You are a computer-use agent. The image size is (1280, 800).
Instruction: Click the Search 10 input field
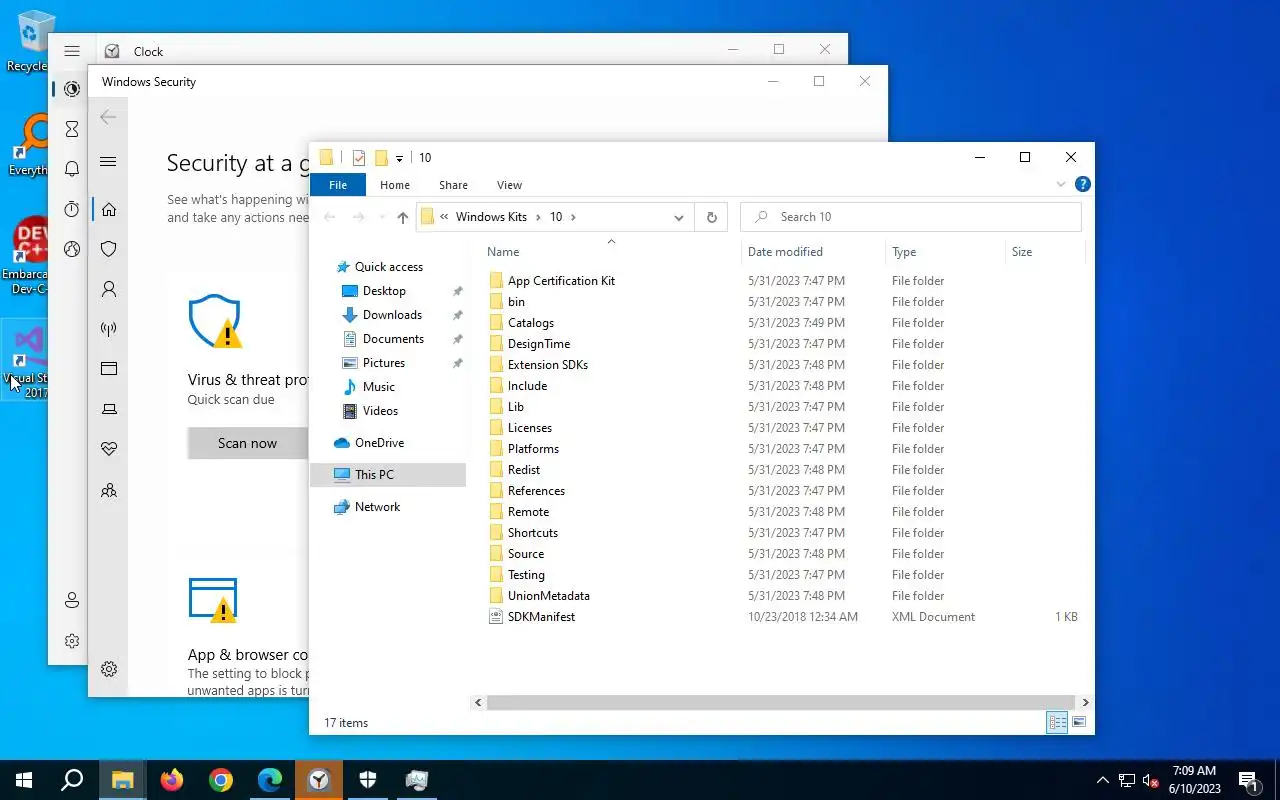tap(911, 217)
